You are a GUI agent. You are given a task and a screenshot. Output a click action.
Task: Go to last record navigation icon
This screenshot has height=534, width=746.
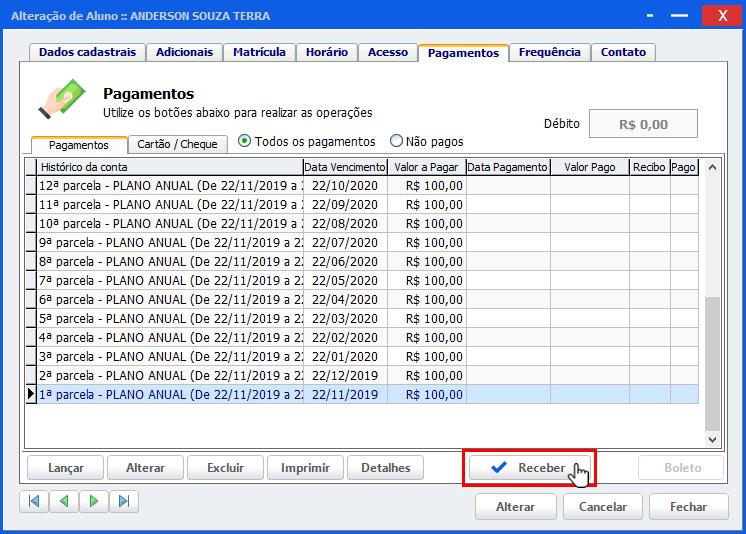point(124,501)
